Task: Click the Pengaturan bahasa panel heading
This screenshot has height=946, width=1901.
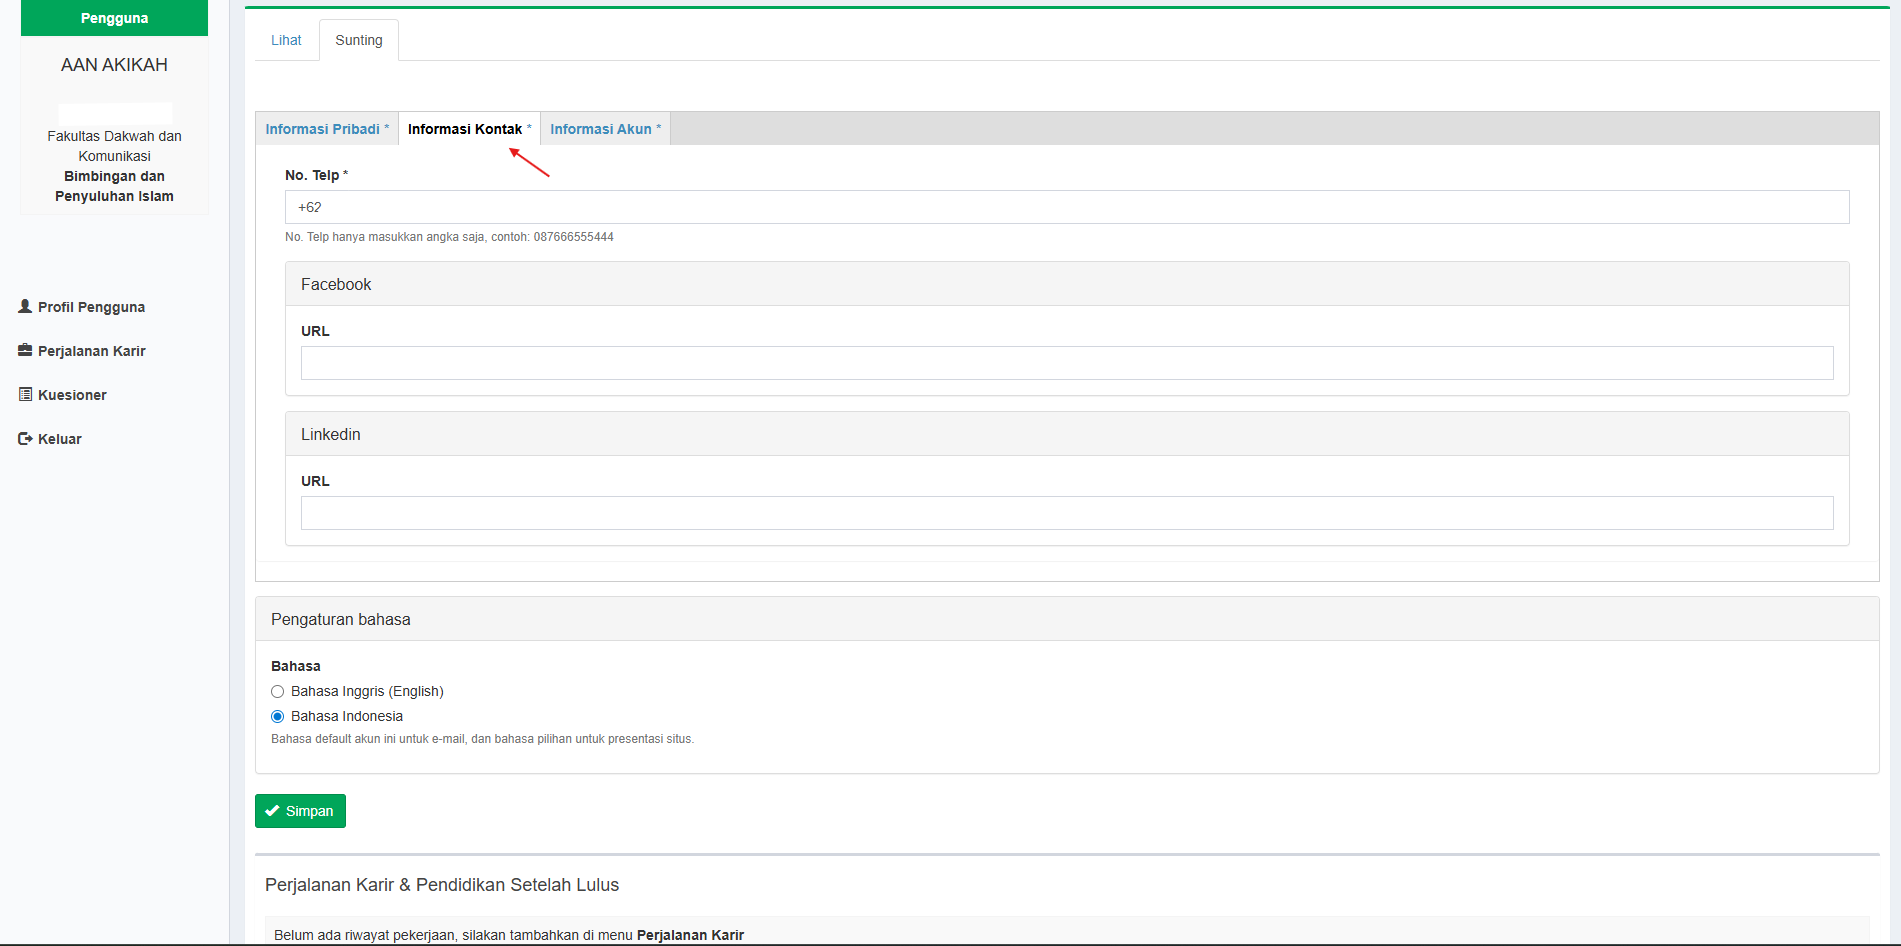Action: coord(341,619)
